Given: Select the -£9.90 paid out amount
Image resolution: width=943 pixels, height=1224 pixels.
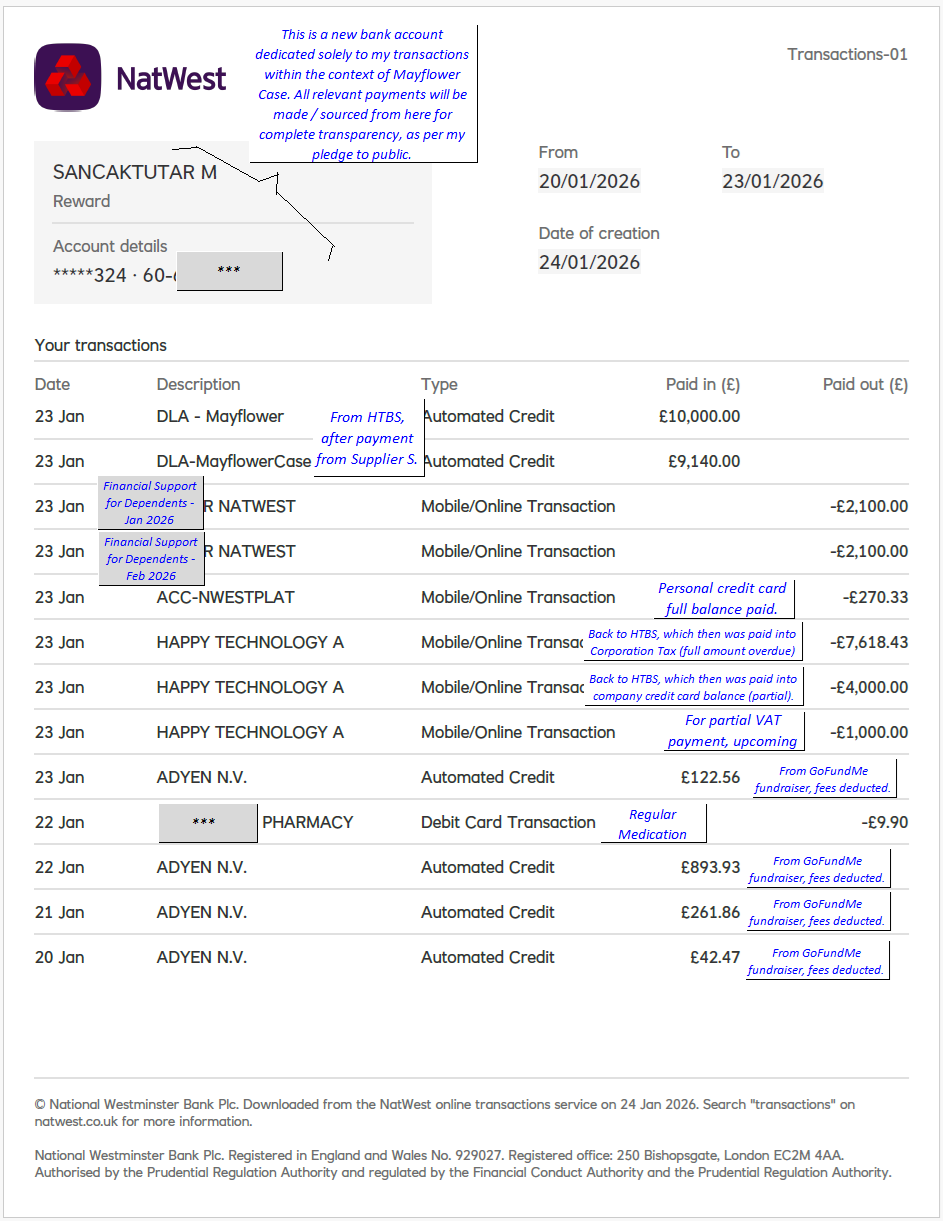Looking at the screenshot, I should point(885,822).
